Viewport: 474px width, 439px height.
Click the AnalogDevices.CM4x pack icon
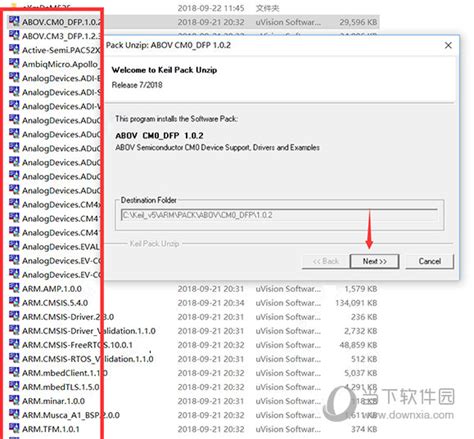pyautogui.click(x=14, y=204)
